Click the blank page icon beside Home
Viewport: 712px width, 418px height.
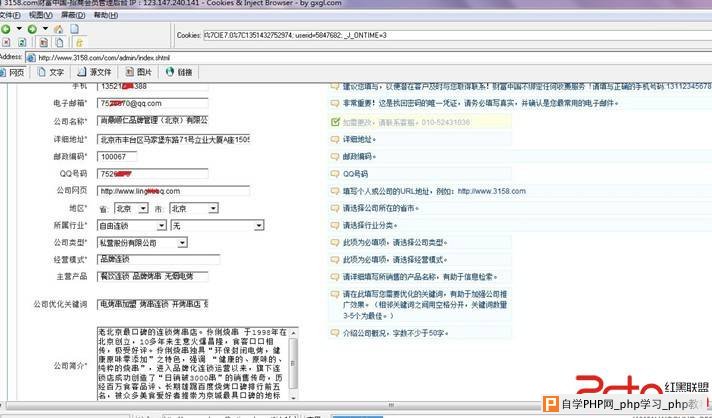point(74,29)
